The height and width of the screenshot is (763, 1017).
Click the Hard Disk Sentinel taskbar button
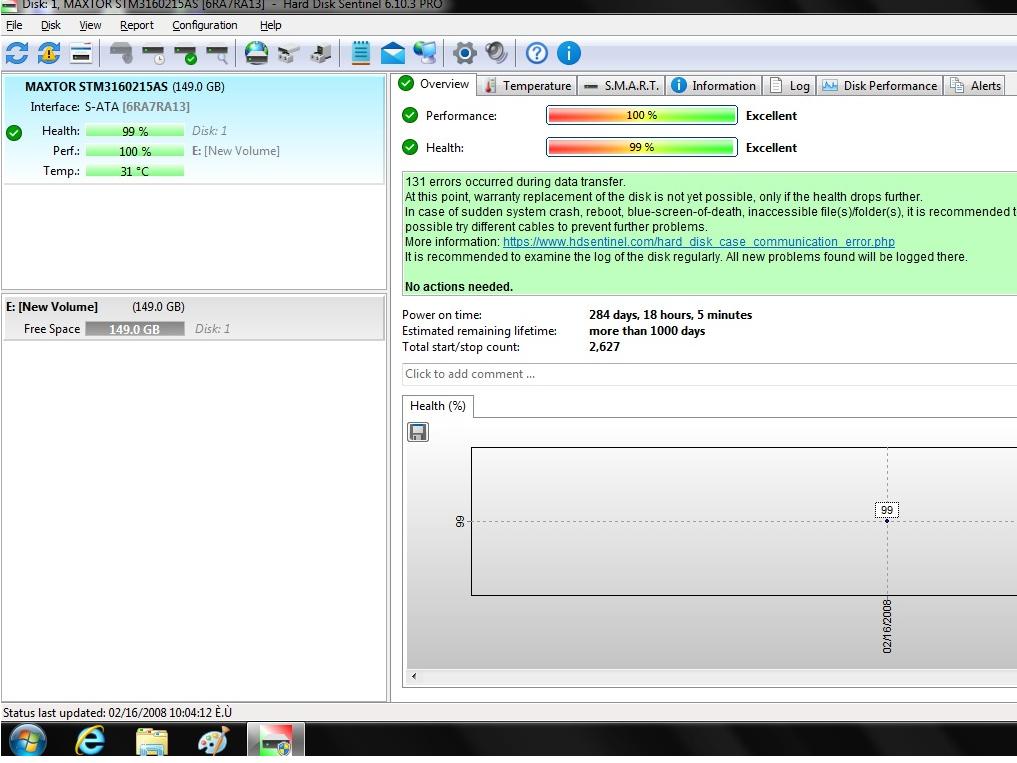tap(276, 740)
